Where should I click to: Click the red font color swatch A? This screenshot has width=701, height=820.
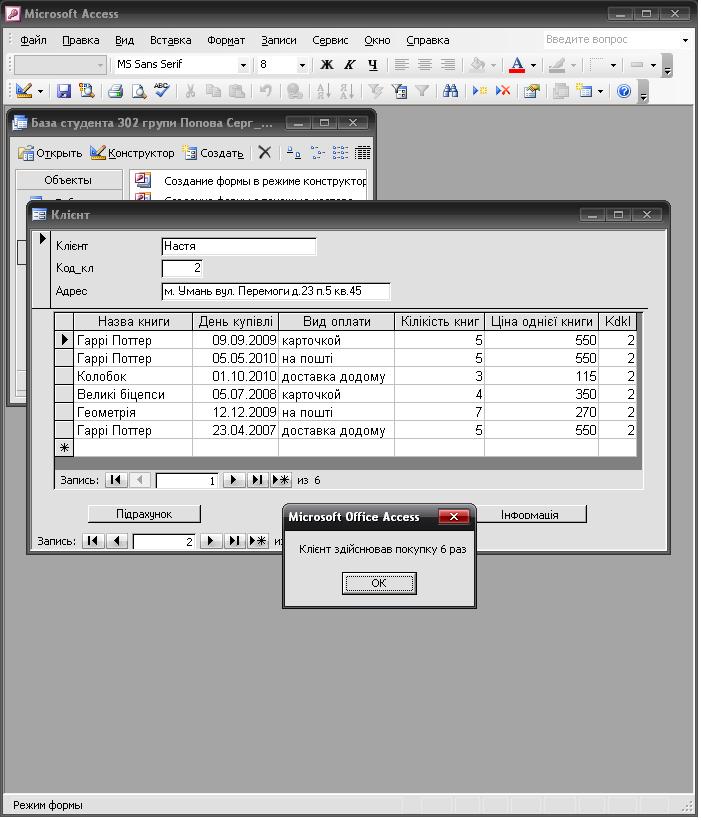[x=517, y=64]
